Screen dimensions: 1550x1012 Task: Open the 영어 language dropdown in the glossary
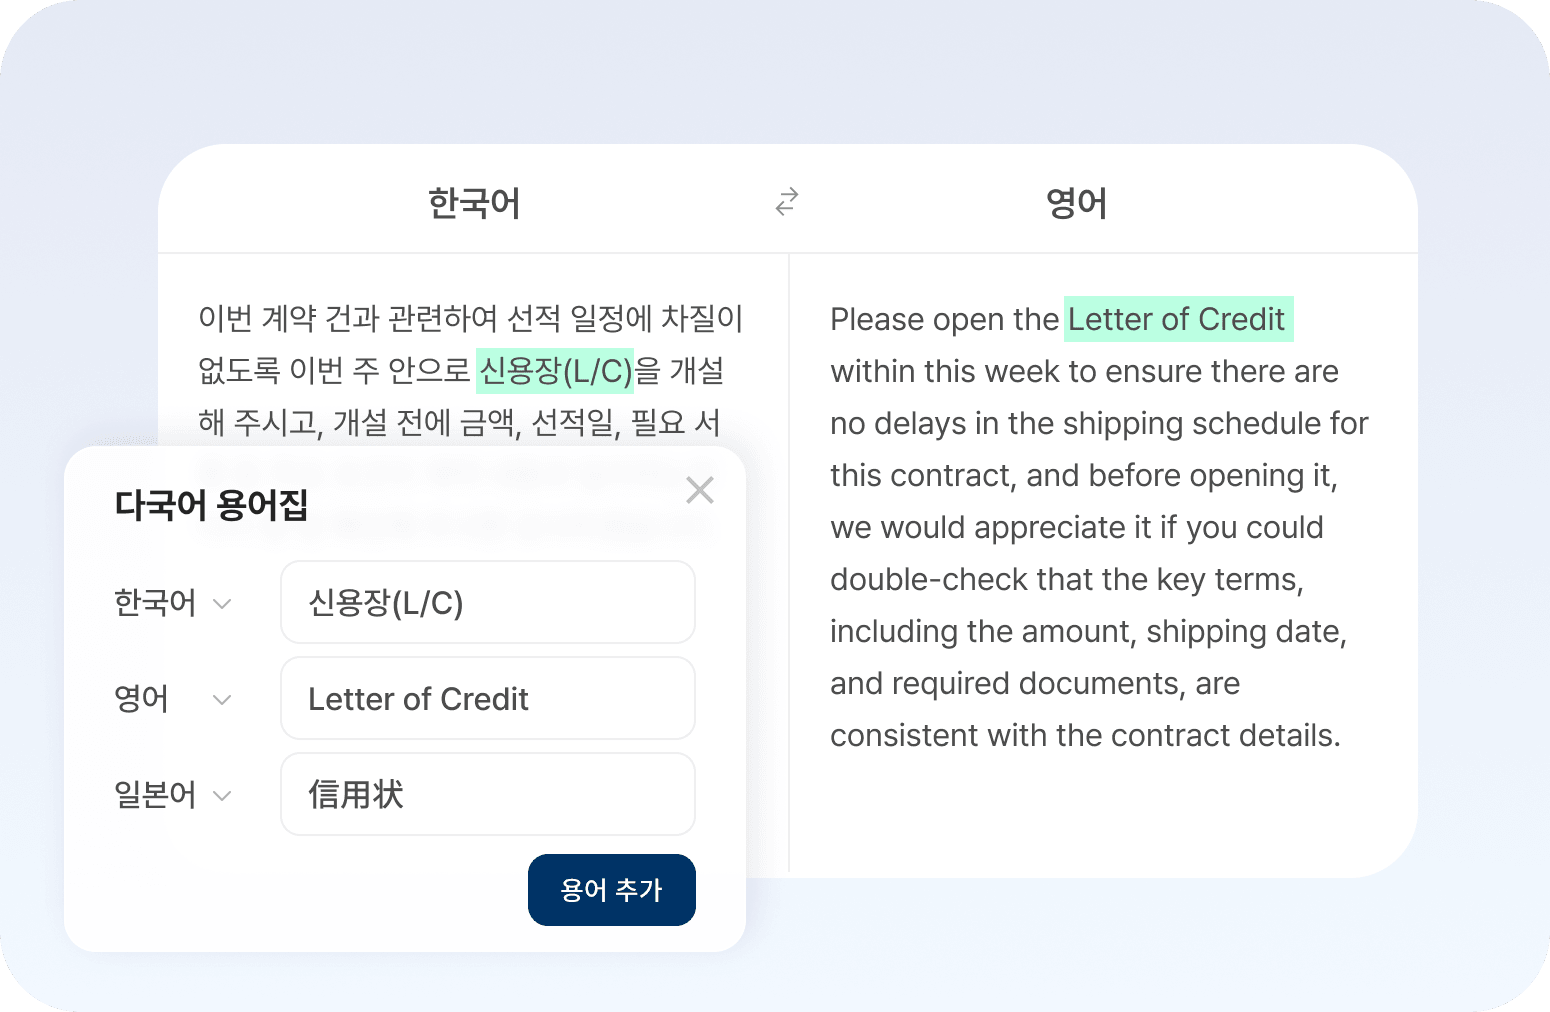coord(173,699)
